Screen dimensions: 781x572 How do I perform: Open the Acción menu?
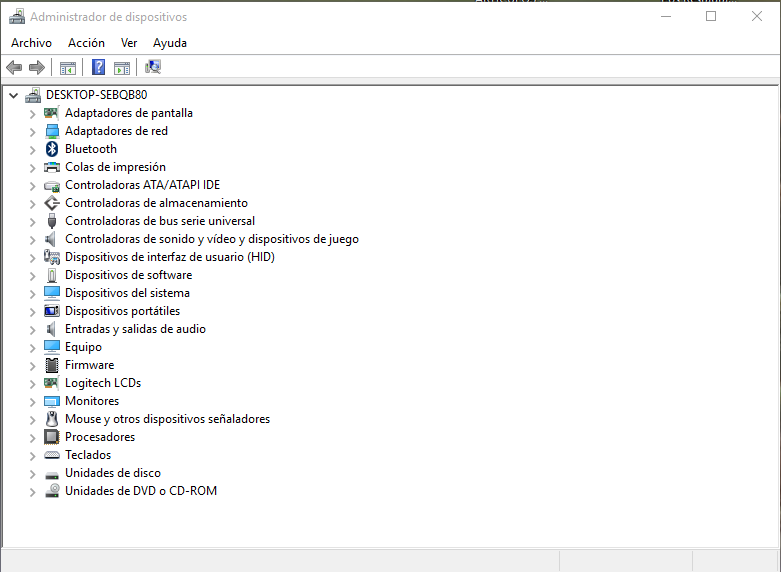click(x=86, y=43)
